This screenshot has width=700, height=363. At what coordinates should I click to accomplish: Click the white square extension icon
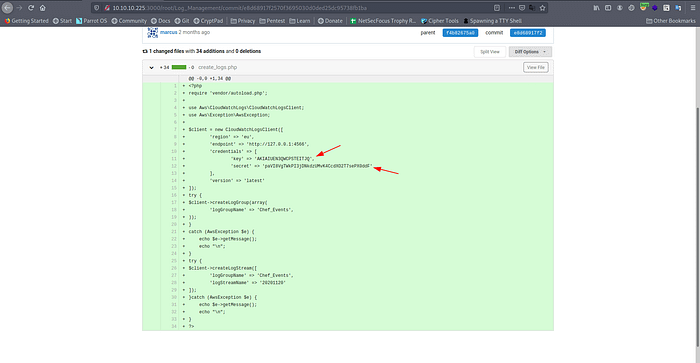point(666,8)
